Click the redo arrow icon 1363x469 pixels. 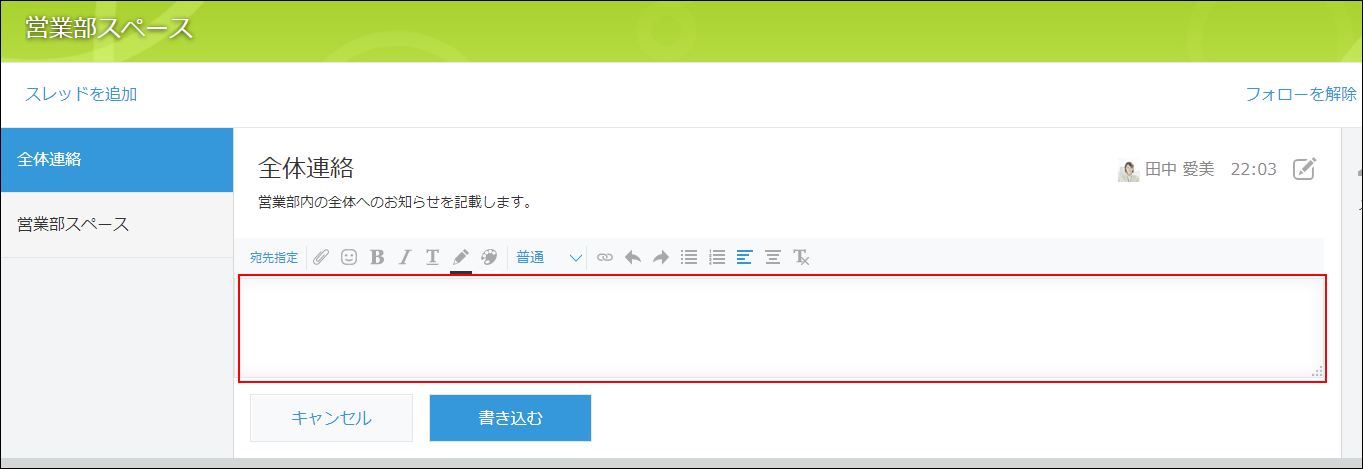pyautogui.click(x=661, y=257)
